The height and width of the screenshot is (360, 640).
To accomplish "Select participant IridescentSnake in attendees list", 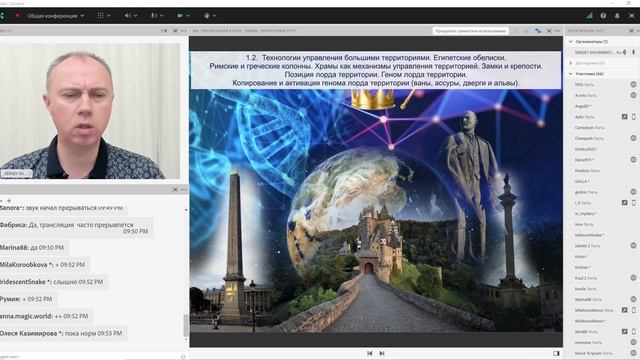I will coord(589,235).
